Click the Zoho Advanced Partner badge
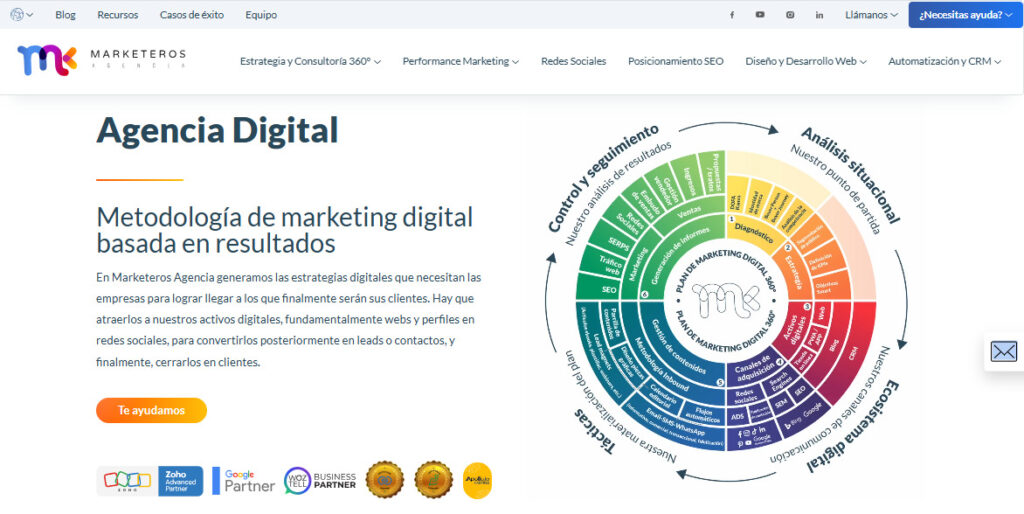Image resolution: width=1024 pixels, height=514 pixels. 150,481
